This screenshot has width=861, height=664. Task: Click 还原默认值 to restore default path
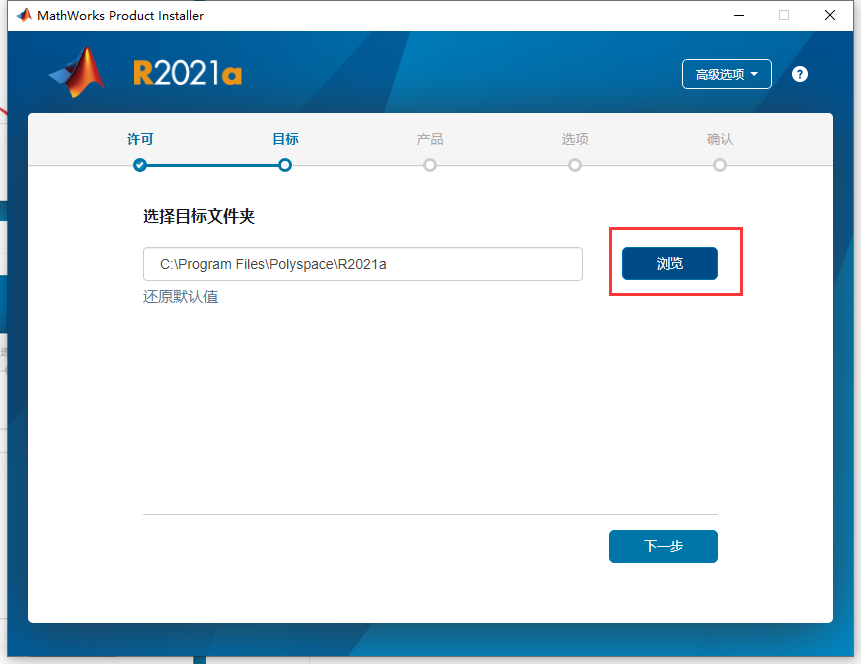(180, 297)
